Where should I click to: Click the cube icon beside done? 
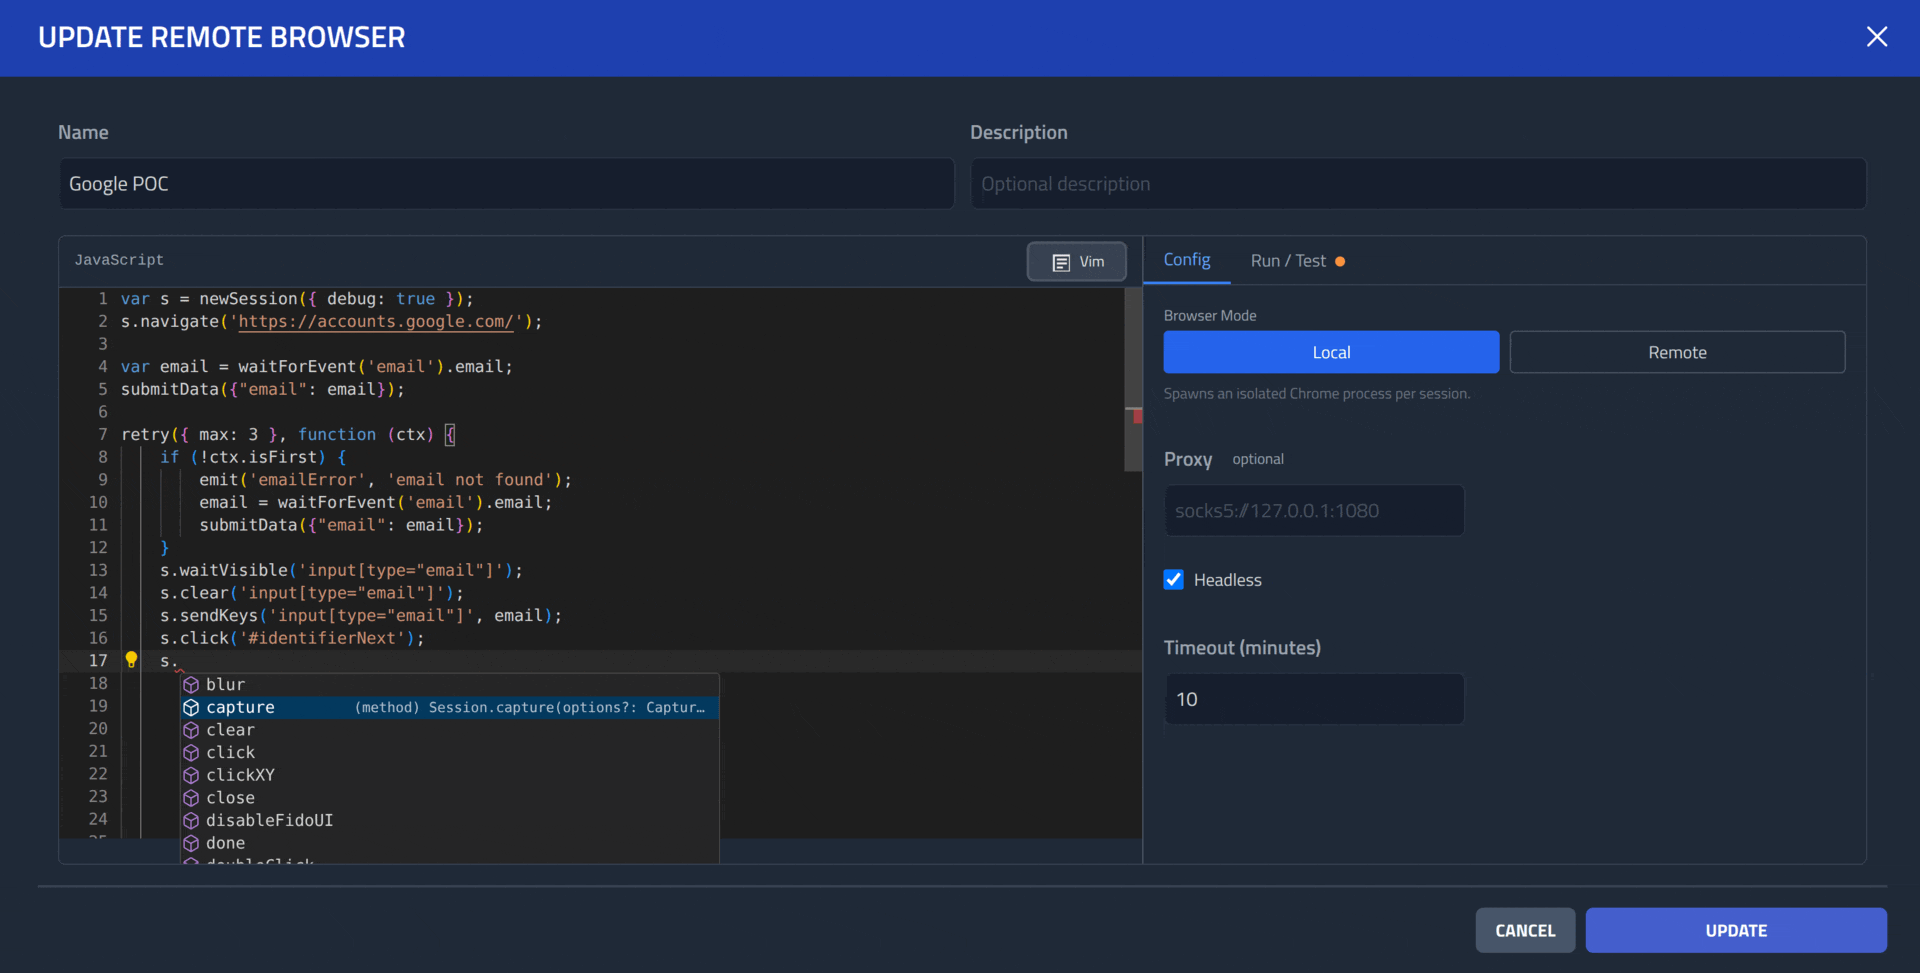(x=191, y=843)
